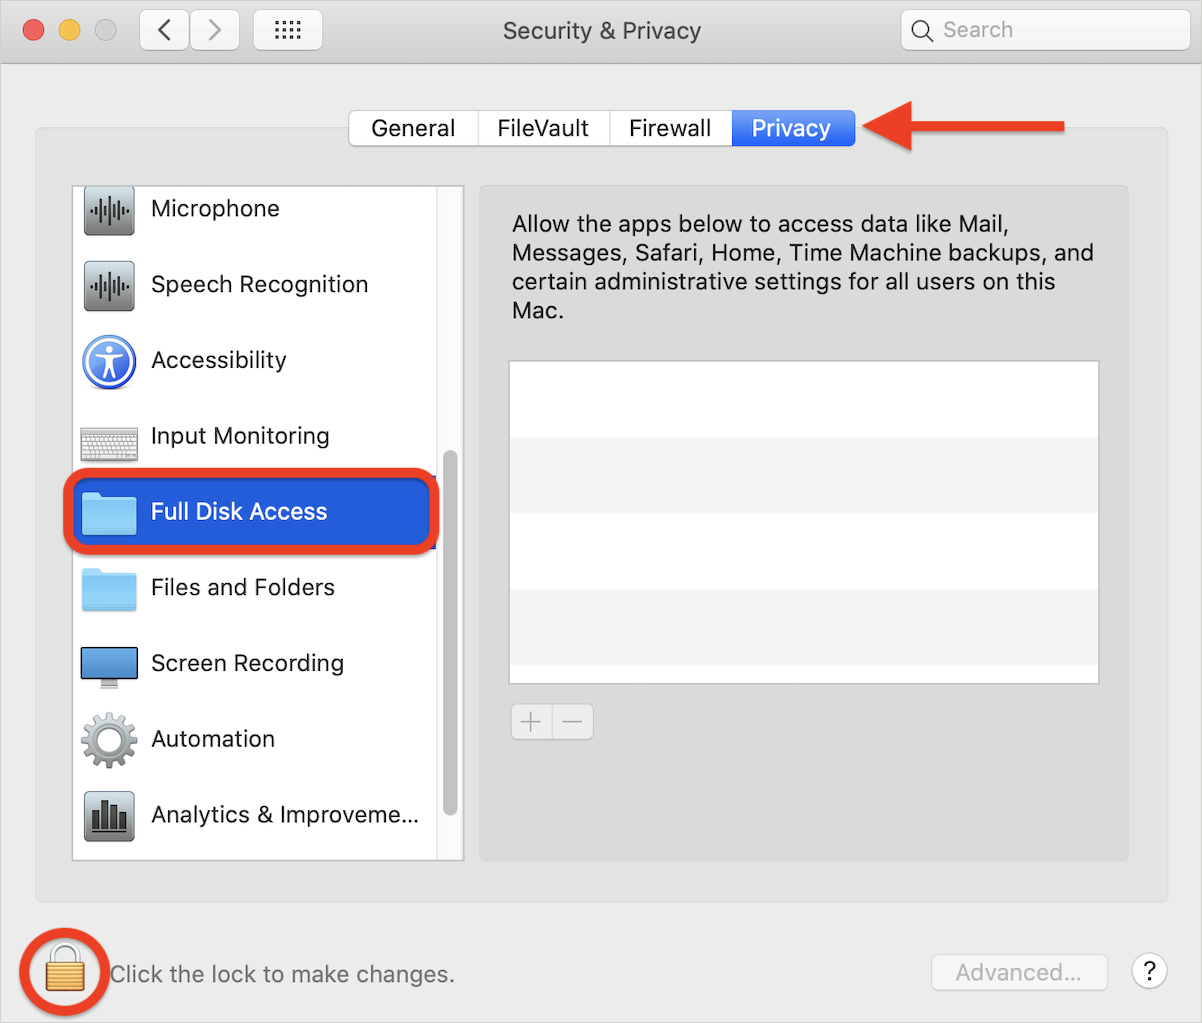Open Analytics & Improvements chart icon
Image resolution: width=1202 pixels, height=1023 pixels.
[x=109, y=816]
